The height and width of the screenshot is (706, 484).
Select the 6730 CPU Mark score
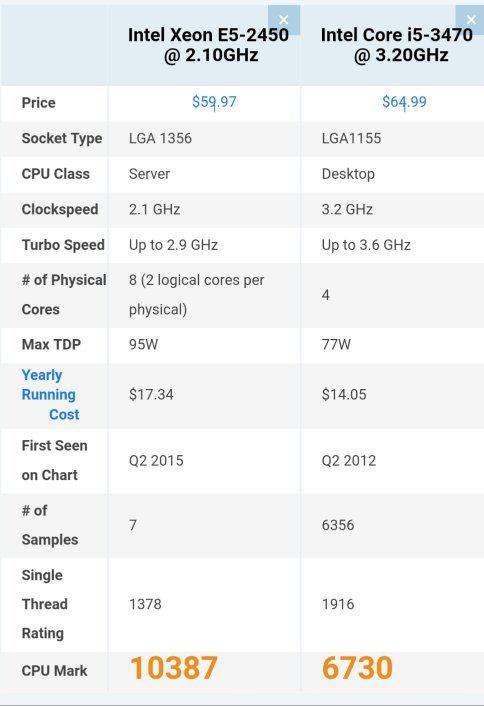coord(357,668)
